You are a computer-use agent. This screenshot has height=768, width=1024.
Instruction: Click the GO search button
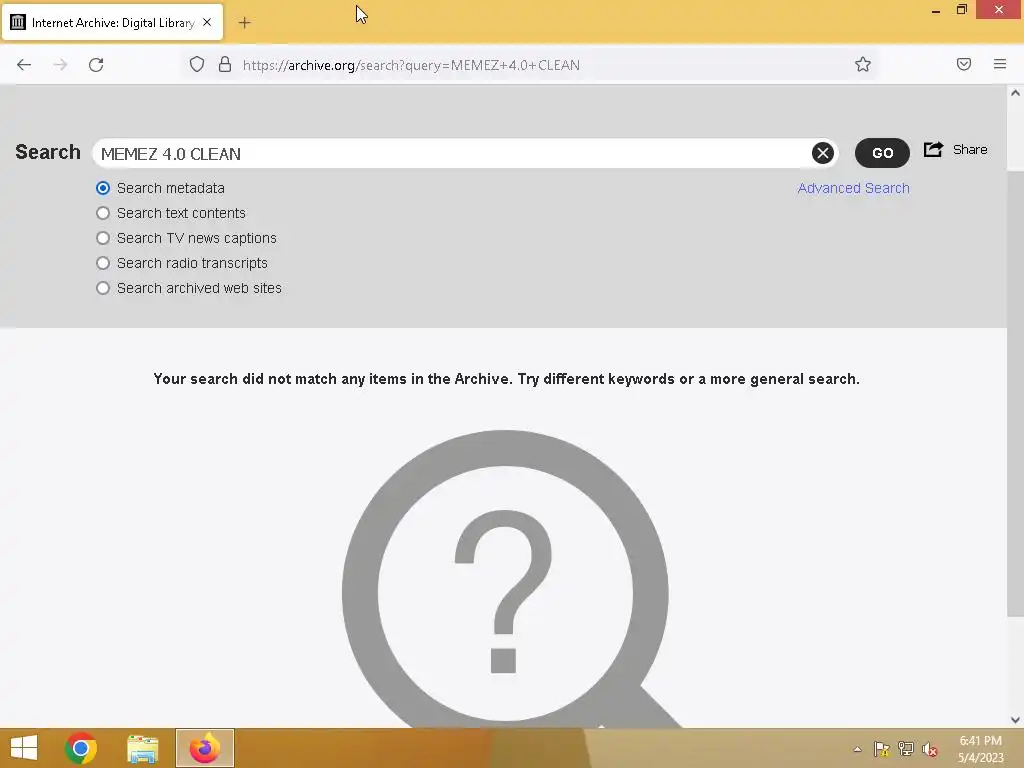(x=882, y=153)
